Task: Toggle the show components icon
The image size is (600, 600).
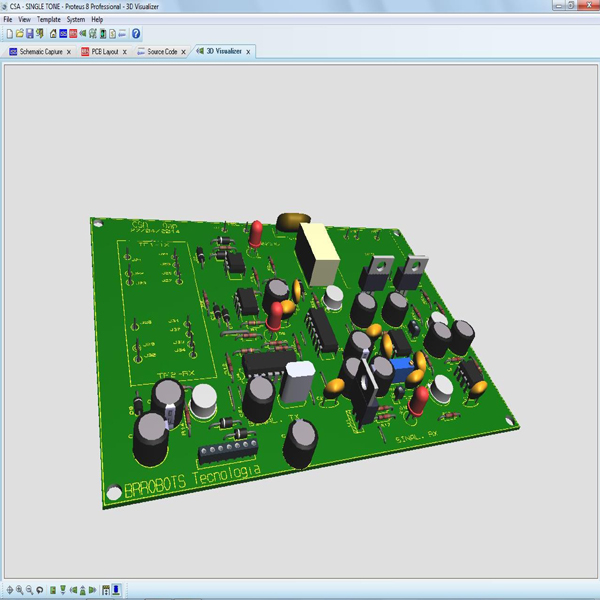Action: pyautogui.click(x=107, y=591)
